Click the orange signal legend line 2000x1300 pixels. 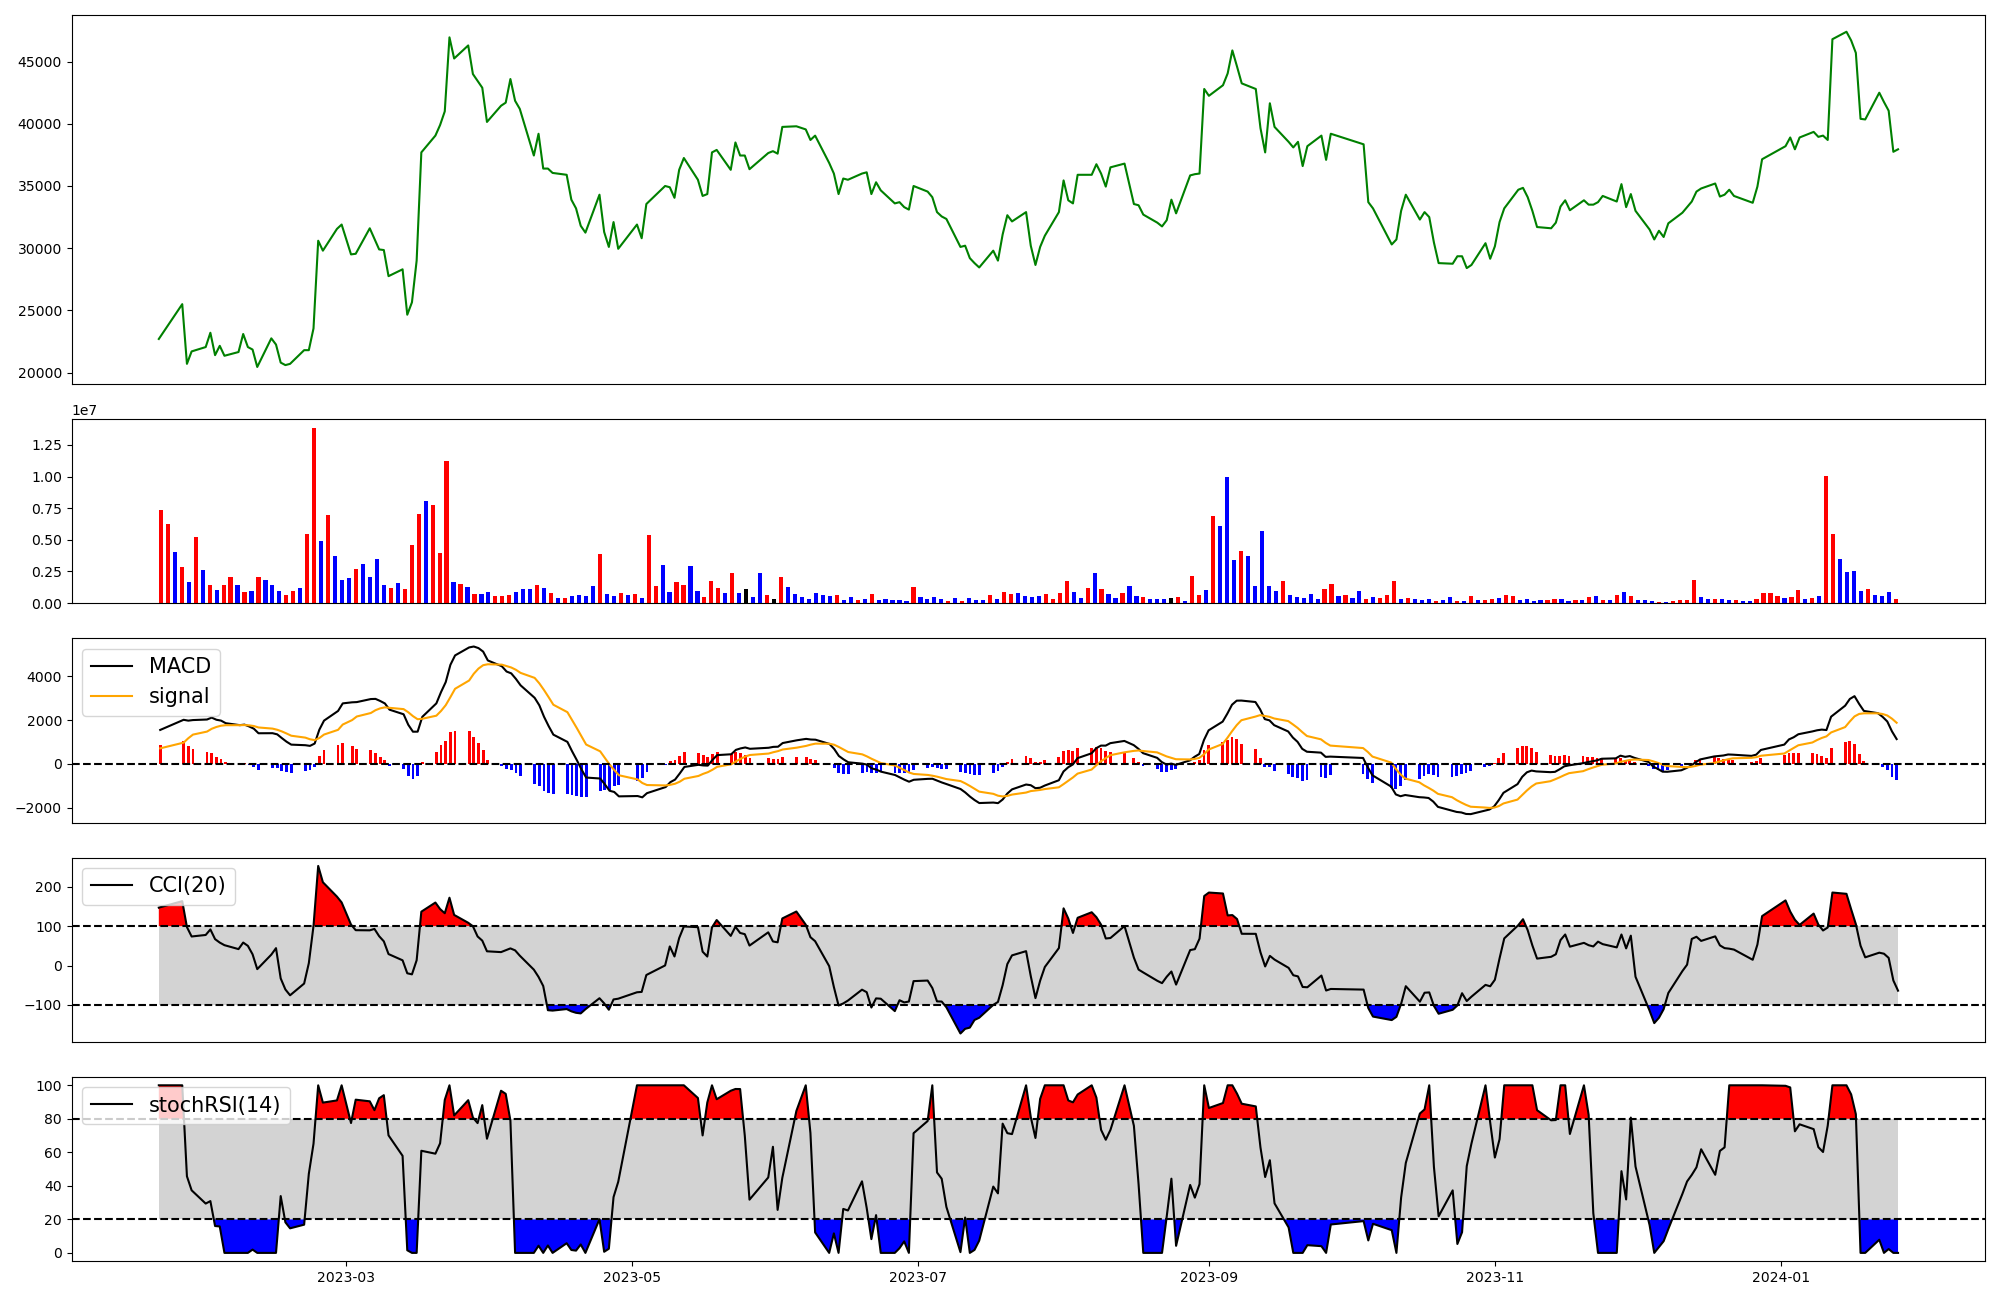[112, 696]
